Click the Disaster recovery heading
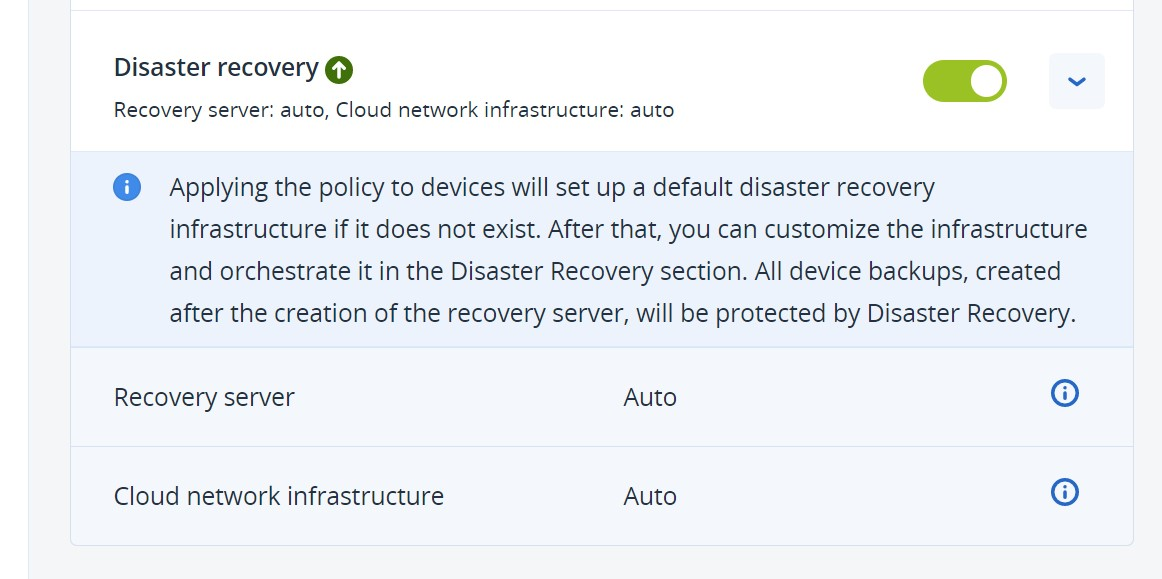This screenshot has height=579, width=1162. (x=216, y=67)
